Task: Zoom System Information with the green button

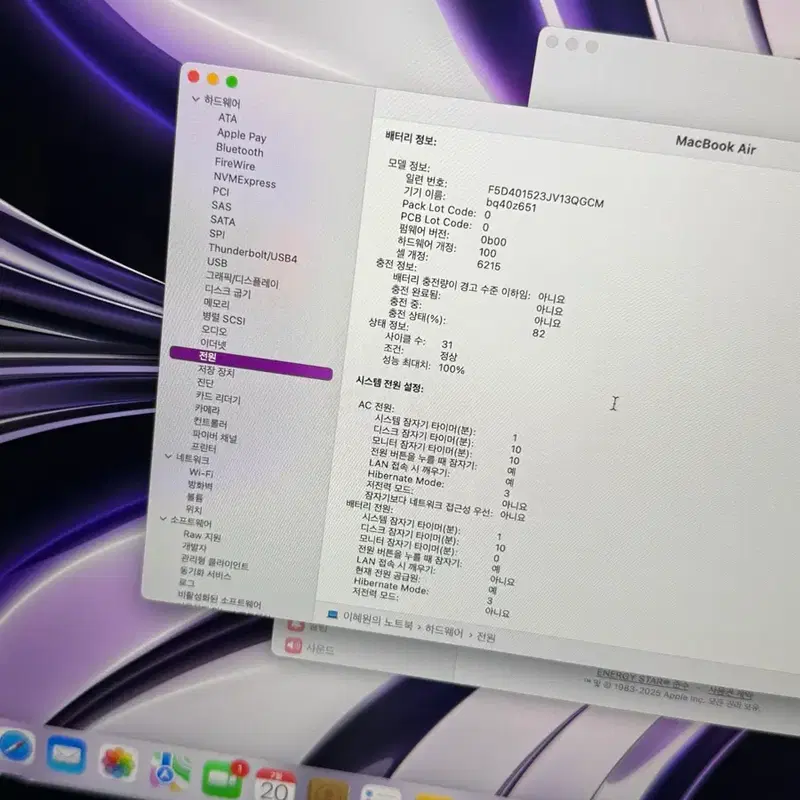Action: click(x=232, y=82)
